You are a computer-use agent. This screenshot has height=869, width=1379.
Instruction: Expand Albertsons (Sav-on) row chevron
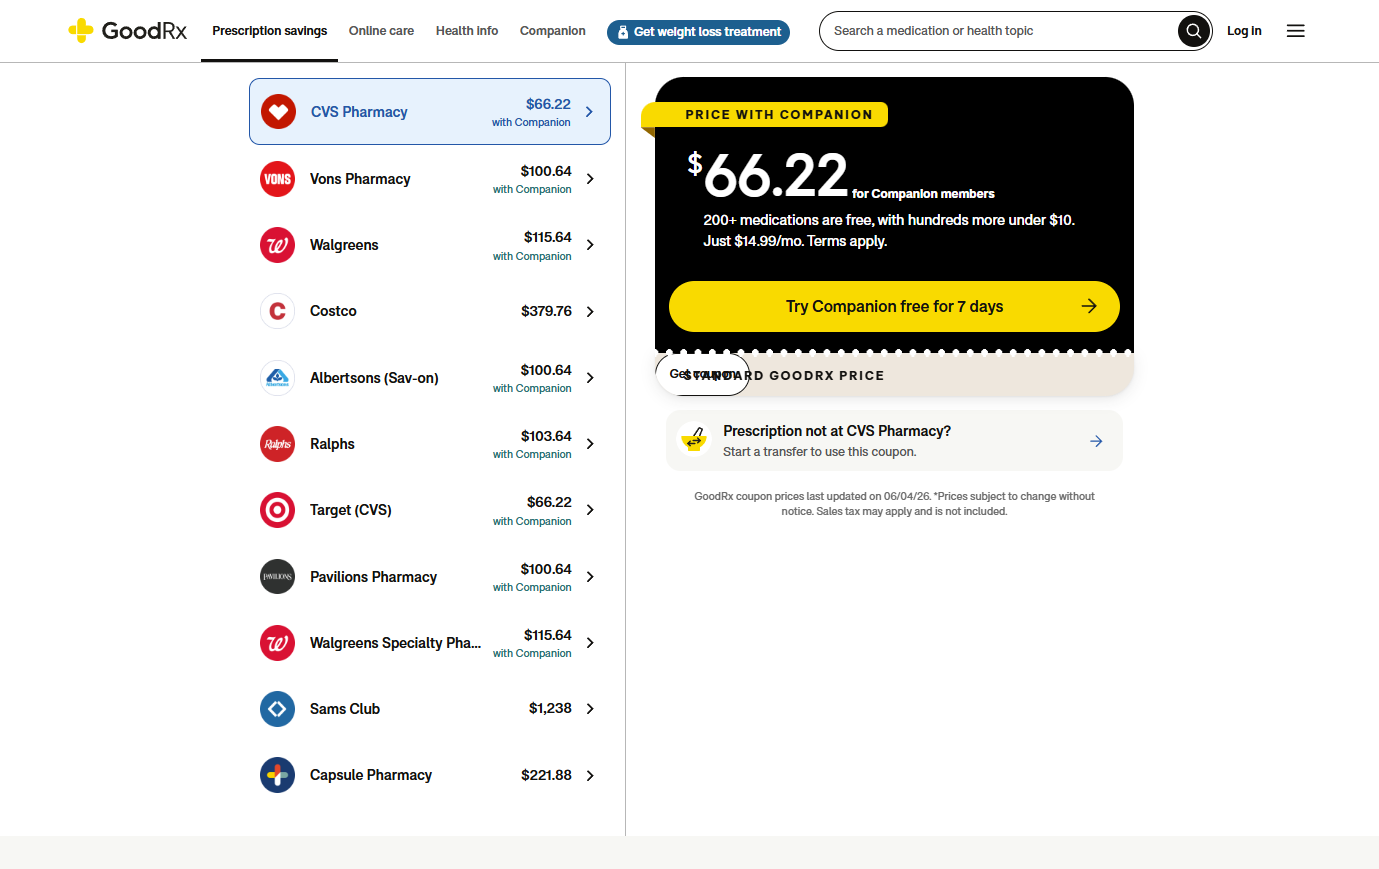coord(590,378)
